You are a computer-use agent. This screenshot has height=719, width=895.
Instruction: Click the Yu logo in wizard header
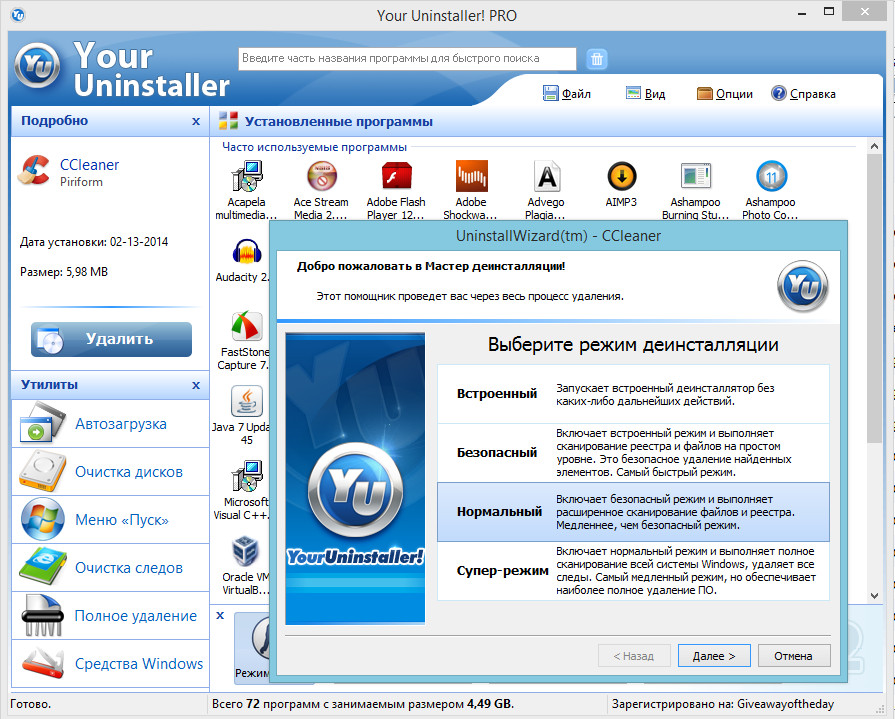[803, 286]
